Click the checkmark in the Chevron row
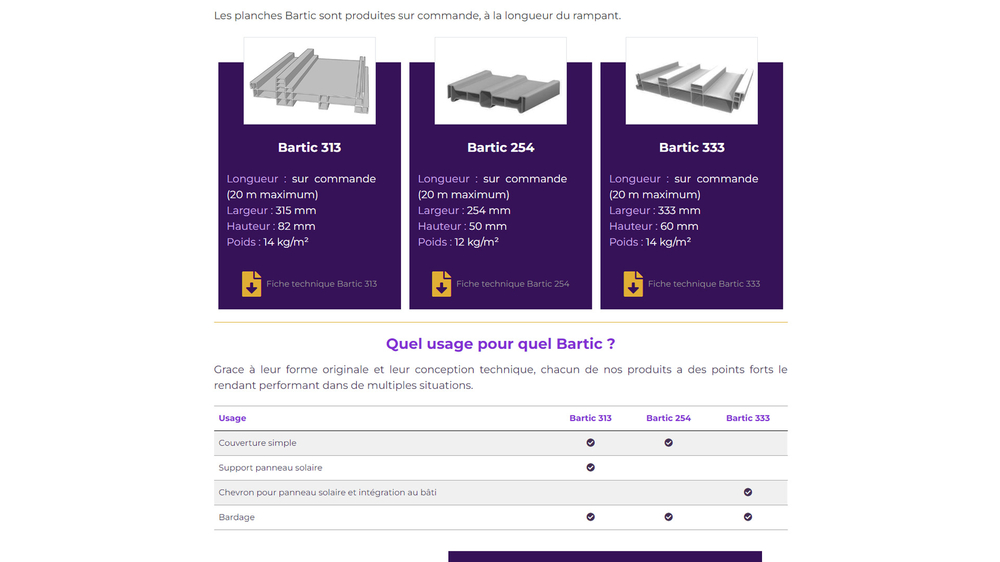Viewport: 1000px width, 562px height. (747, 492)
